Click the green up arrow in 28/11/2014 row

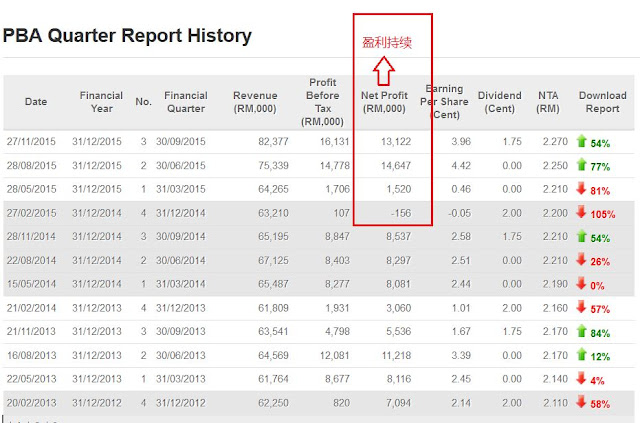[581, 236]
